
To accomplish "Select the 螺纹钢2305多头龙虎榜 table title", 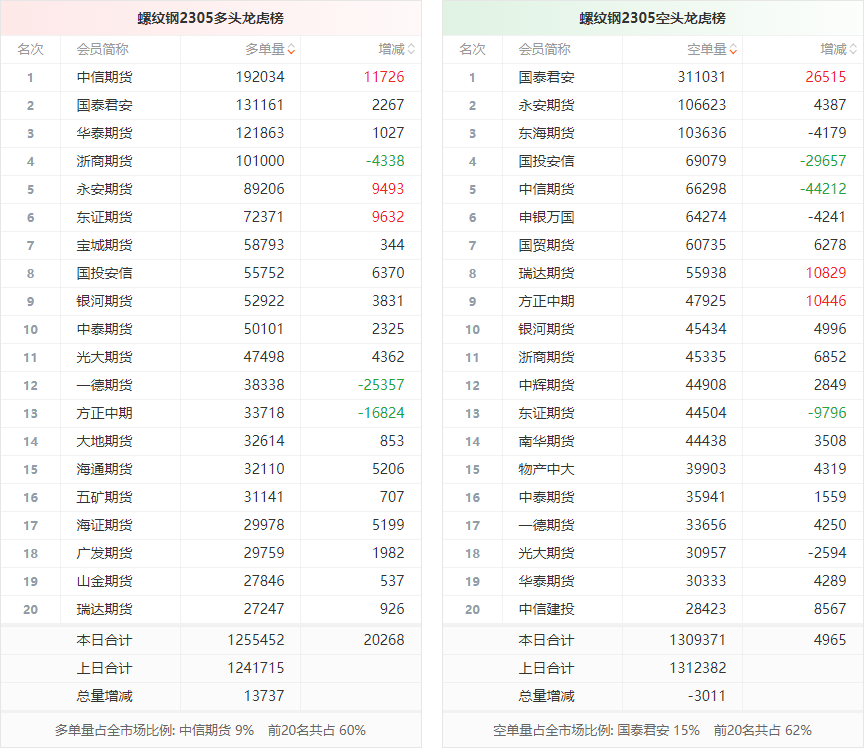I will point(210,18).
